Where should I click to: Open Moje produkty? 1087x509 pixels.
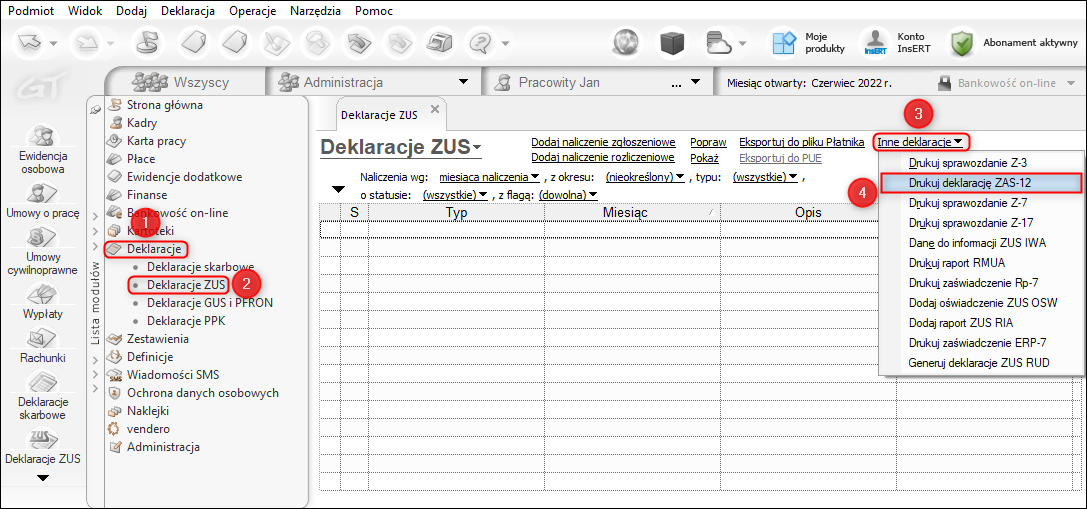(x=810, y=43)
